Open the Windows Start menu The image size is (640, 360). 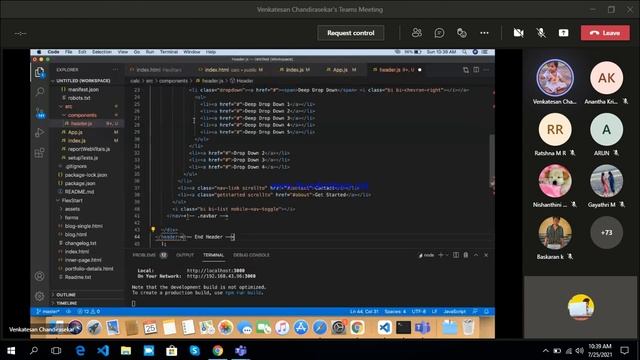(11, 351)
